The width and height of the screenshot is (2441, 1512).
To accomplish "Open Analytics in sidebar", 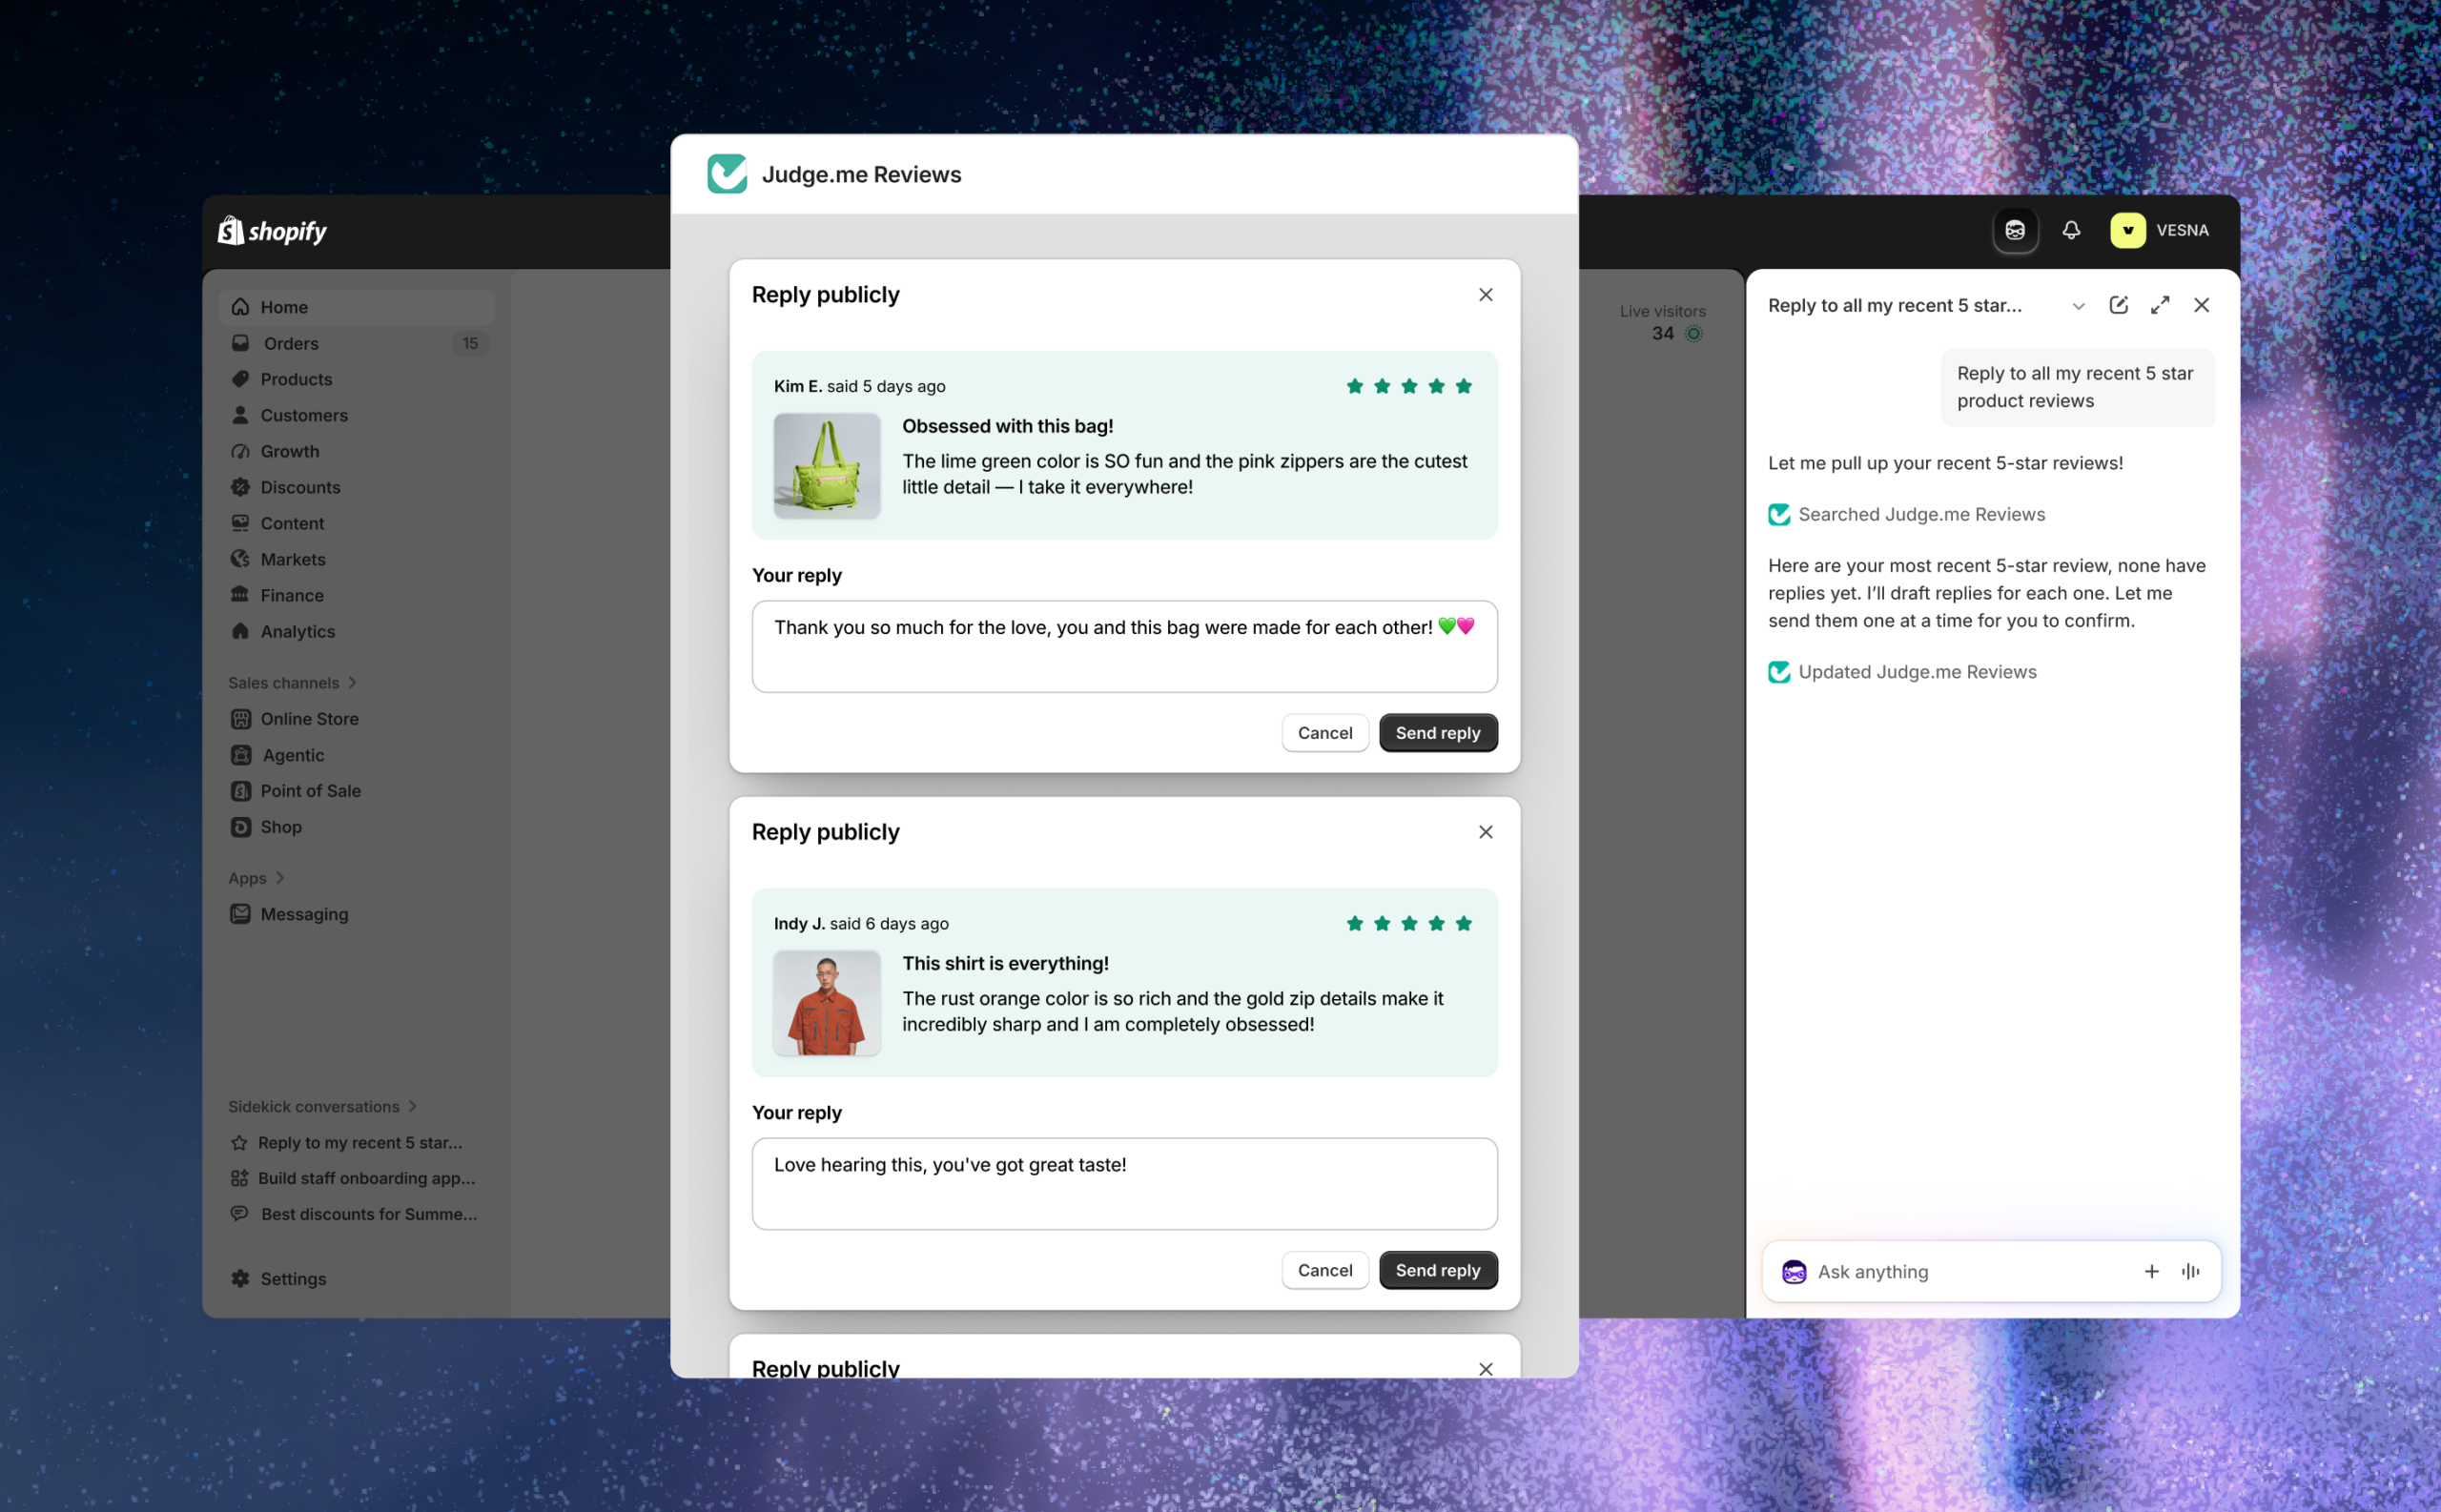I will [356, 631].
